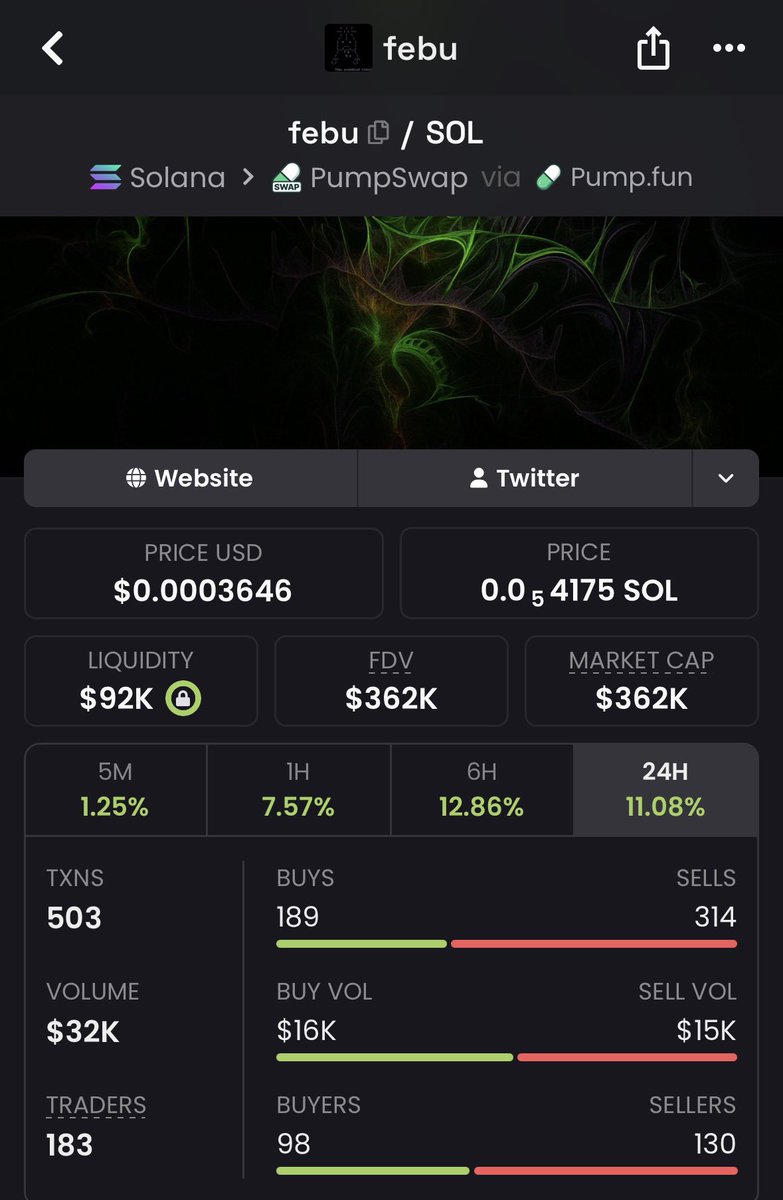The height and width of the screenshot is (1200, 783).
Task: Tap the FDV info box
Action: [x=391, y=681]
